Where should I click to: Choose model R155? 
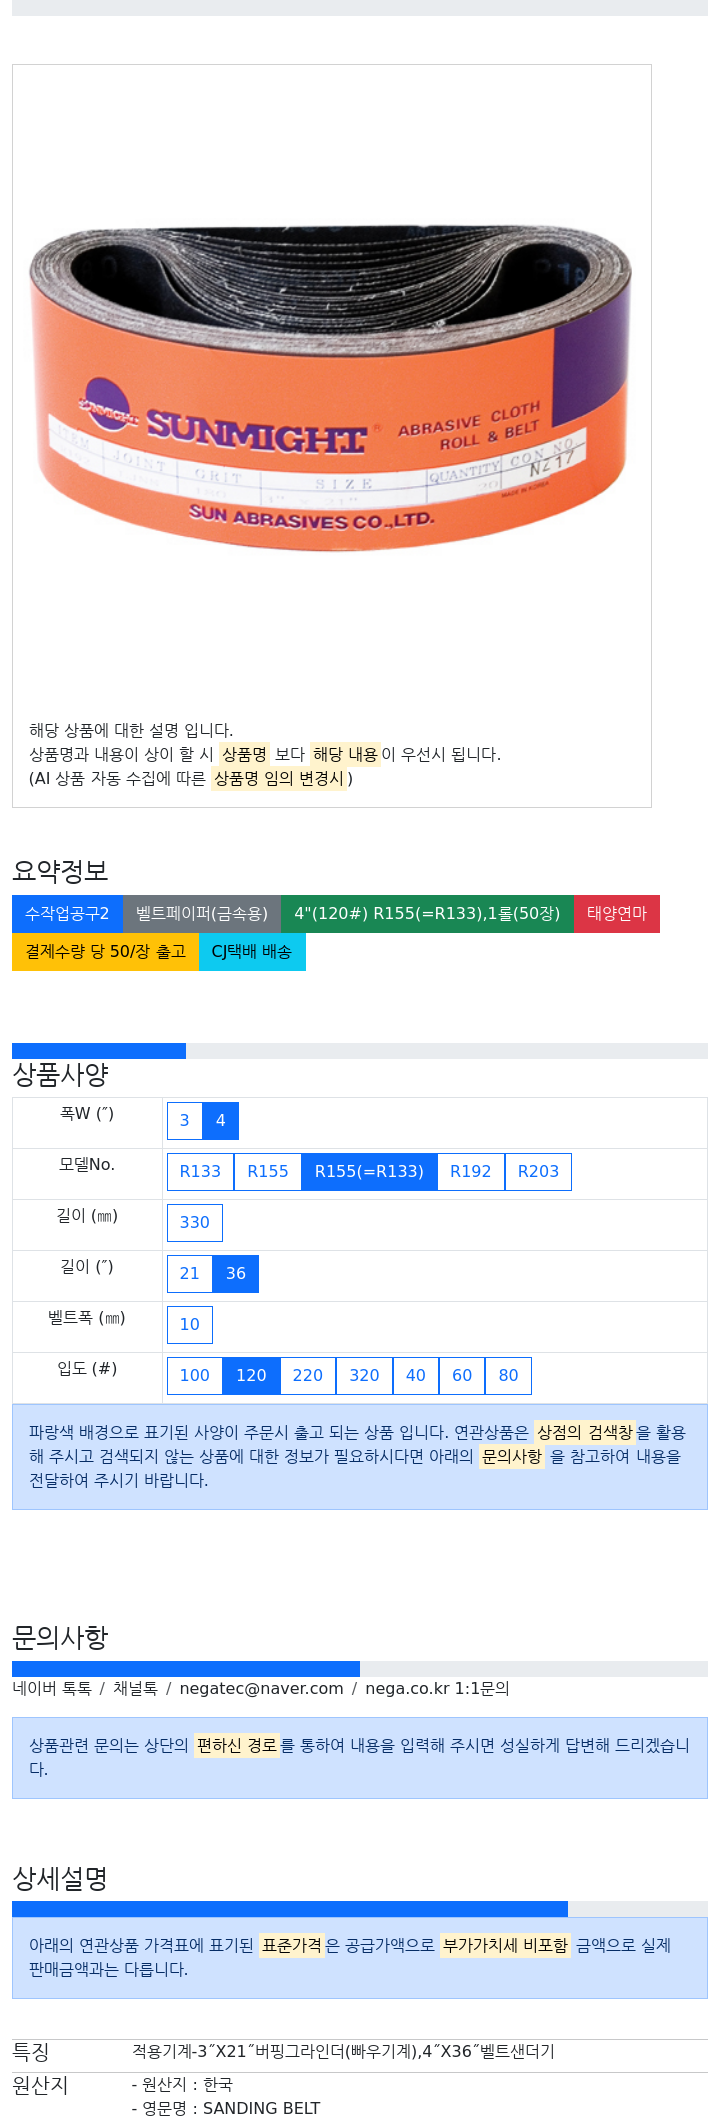click(x=268, y=1171)
